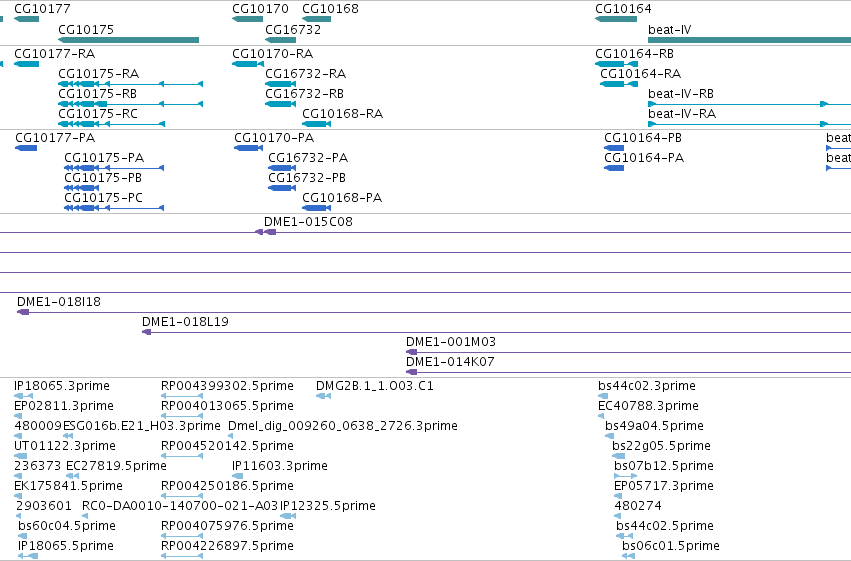Select the CG10170-RA transcript
The width and height of the screenshot is (851, 561).
pos(247,64)
